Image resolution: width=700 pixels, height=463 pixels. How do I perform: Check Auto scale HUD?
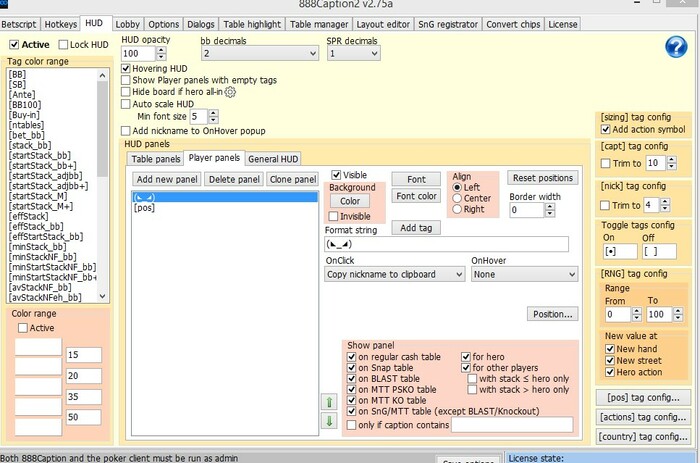point(126,104)
